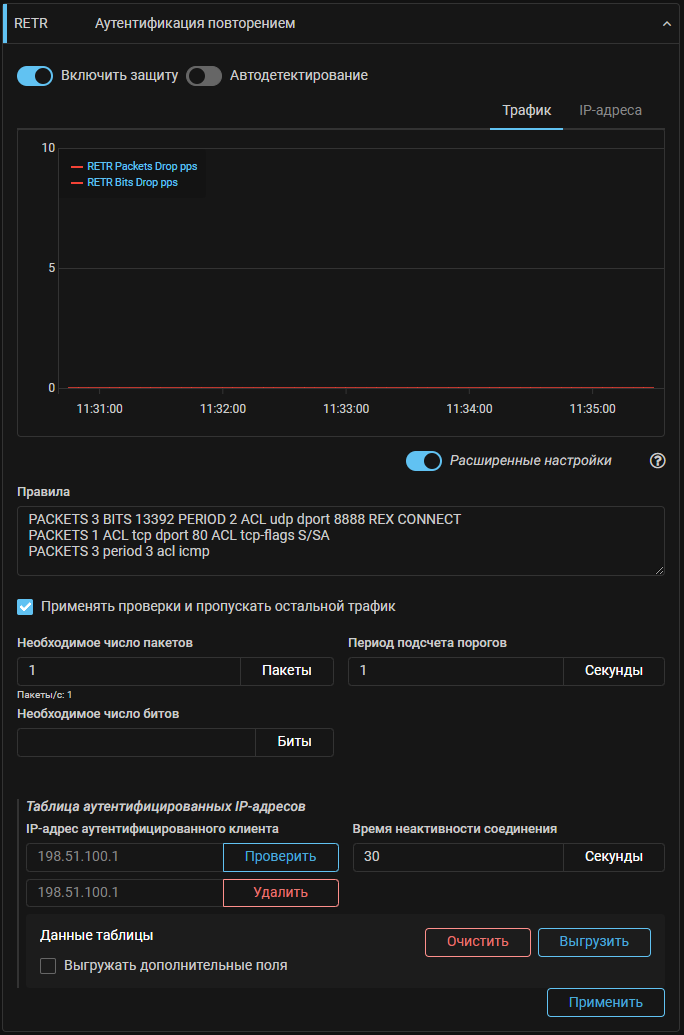This screenshot has width=684, height=1035.
Task: Switch to the 'Трафик' tab
Action: [526, 110]
